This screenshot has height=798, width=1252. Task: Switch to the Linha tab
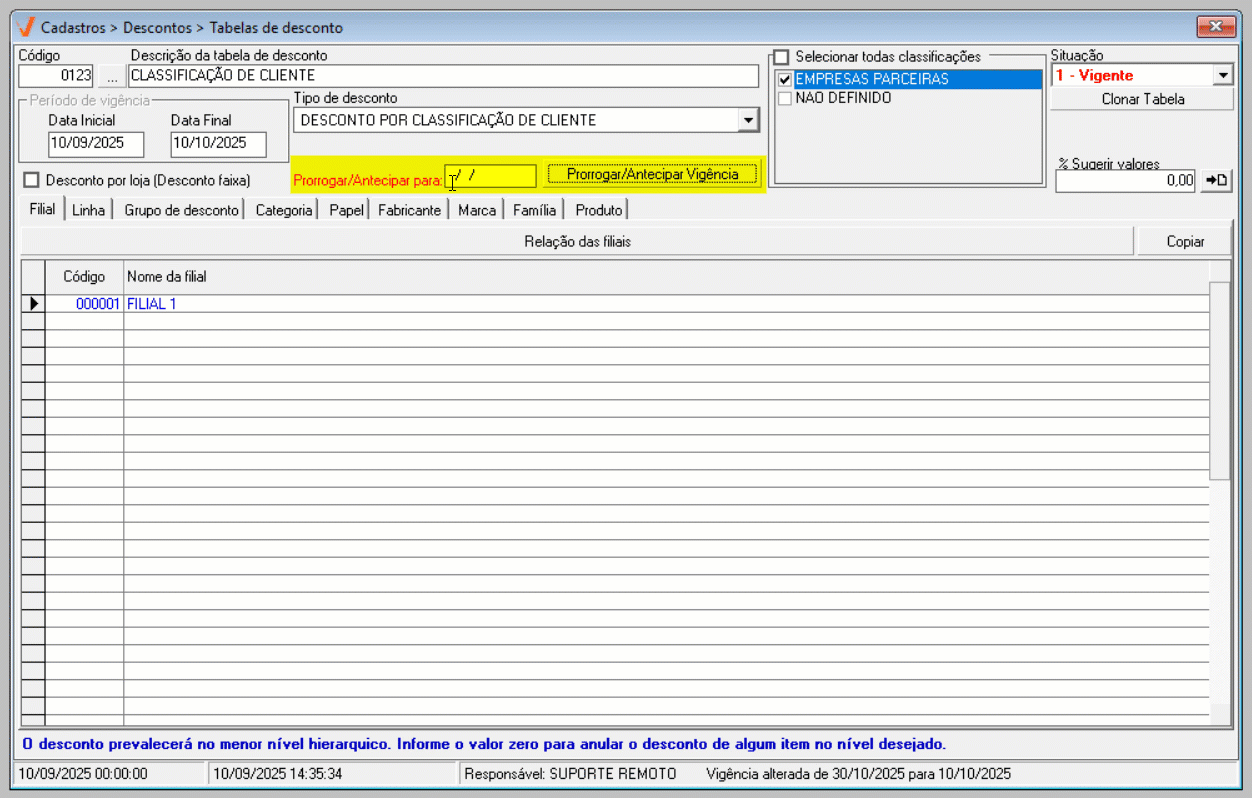88,210
